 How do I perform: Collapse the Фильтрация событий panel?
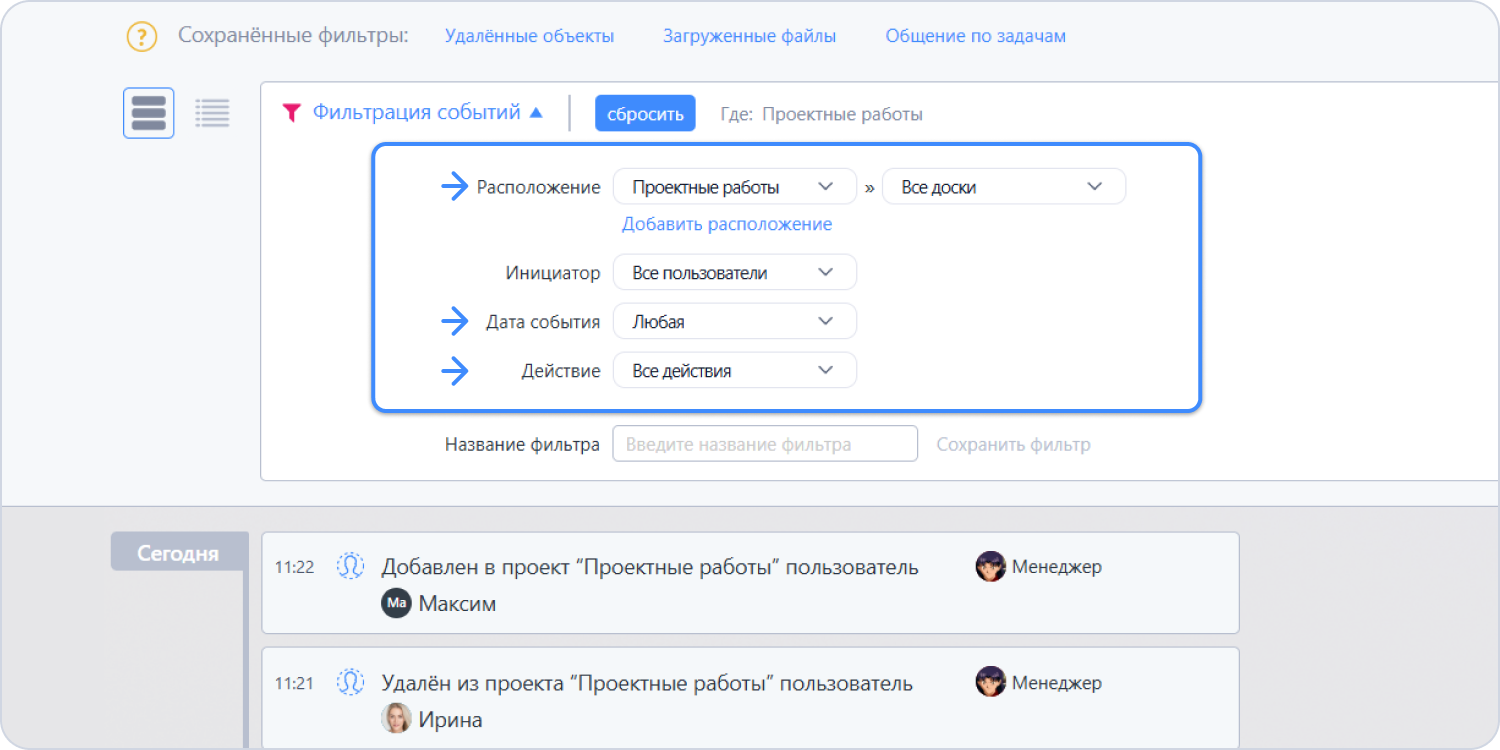click(427, 113)
